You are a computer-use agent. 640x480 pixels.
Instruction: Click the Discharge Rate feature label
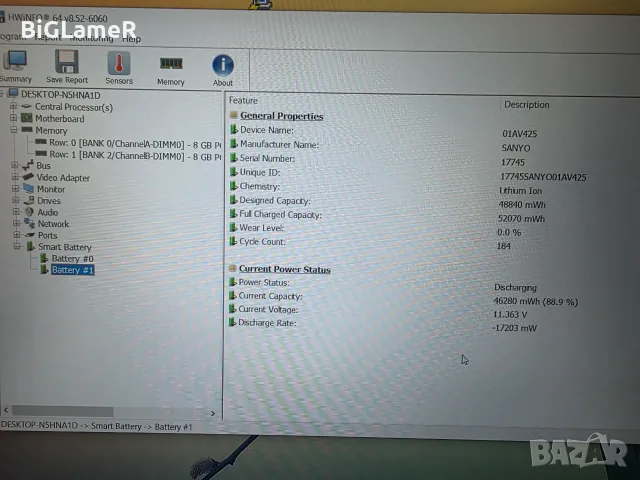point(267,323)
